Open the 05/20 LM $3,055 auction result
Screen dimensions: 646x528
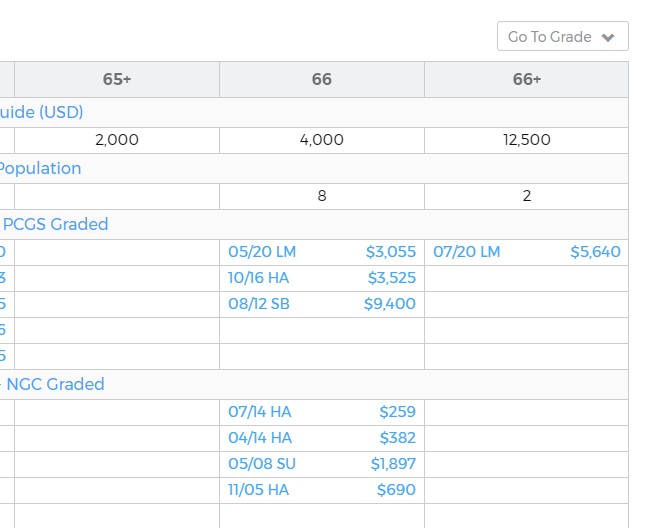pos(321,252)
